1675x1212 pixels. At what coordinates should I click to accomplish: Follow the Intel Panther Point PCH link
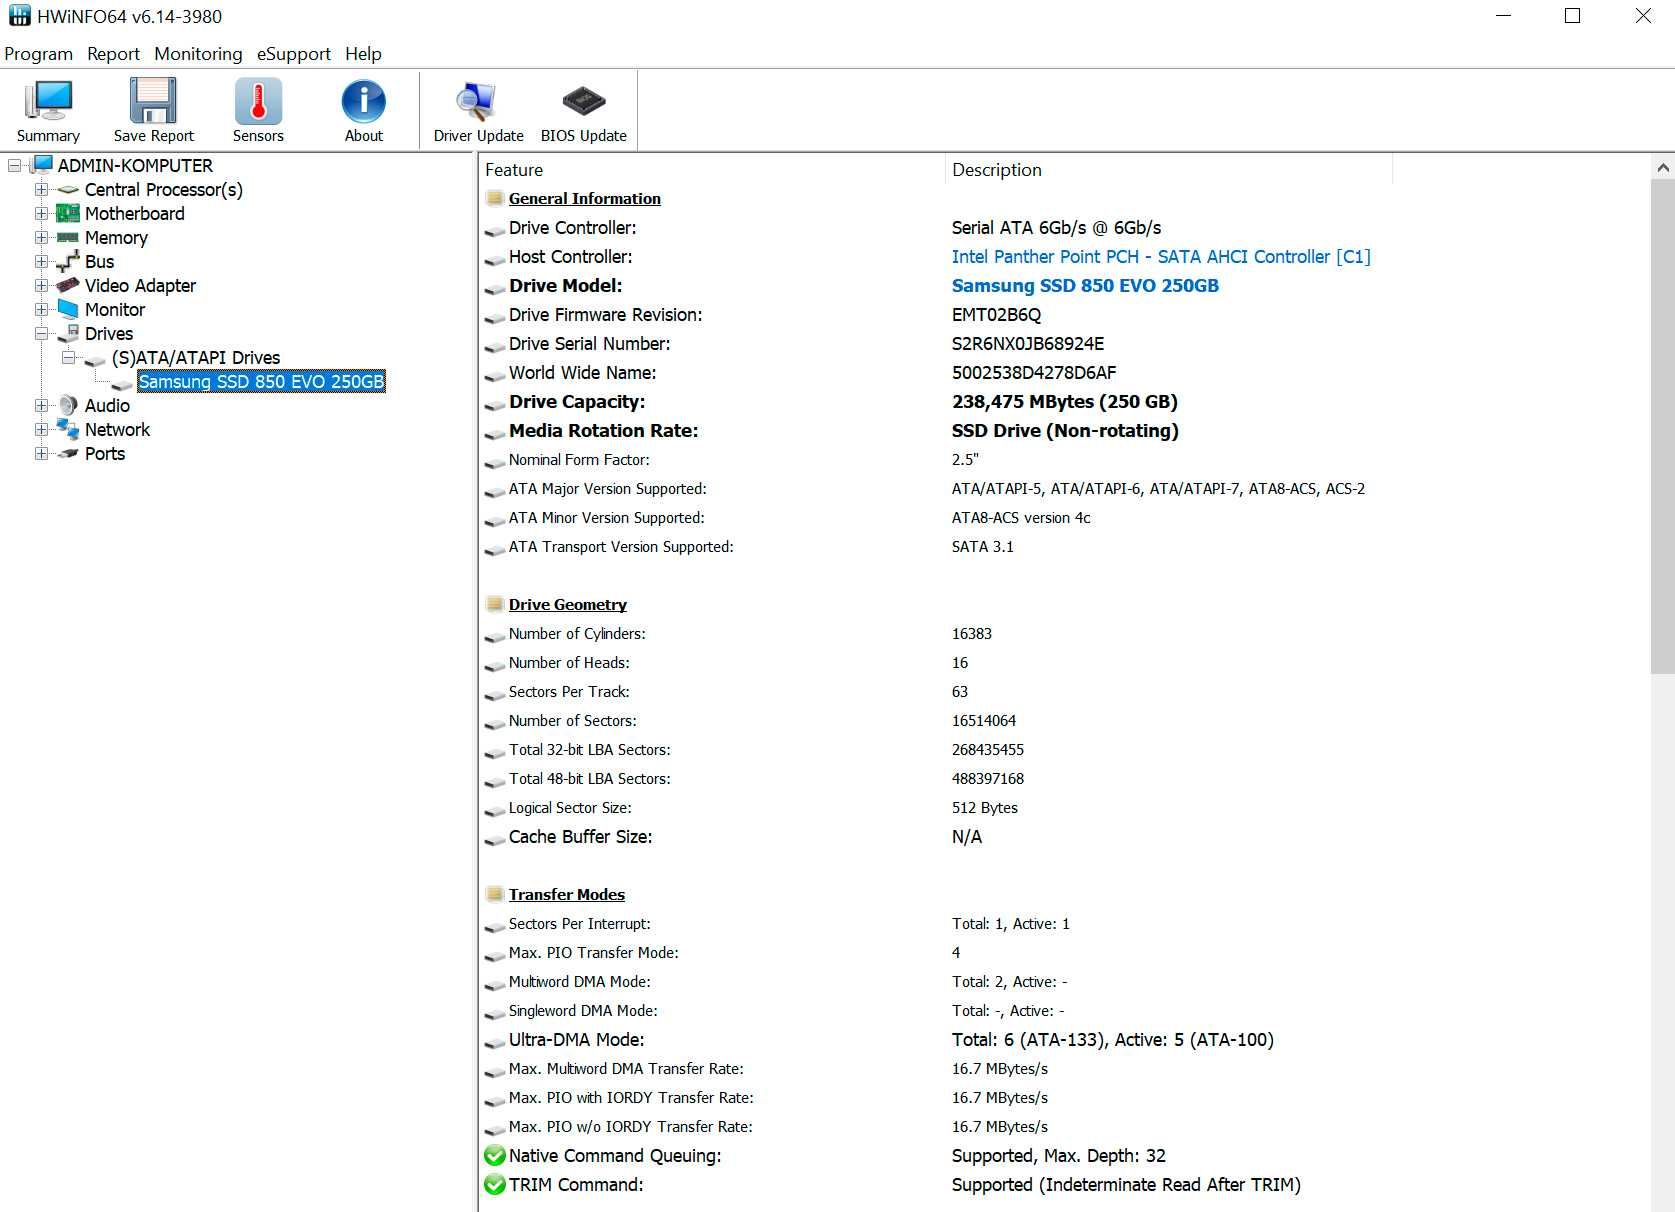(1161, 257)
